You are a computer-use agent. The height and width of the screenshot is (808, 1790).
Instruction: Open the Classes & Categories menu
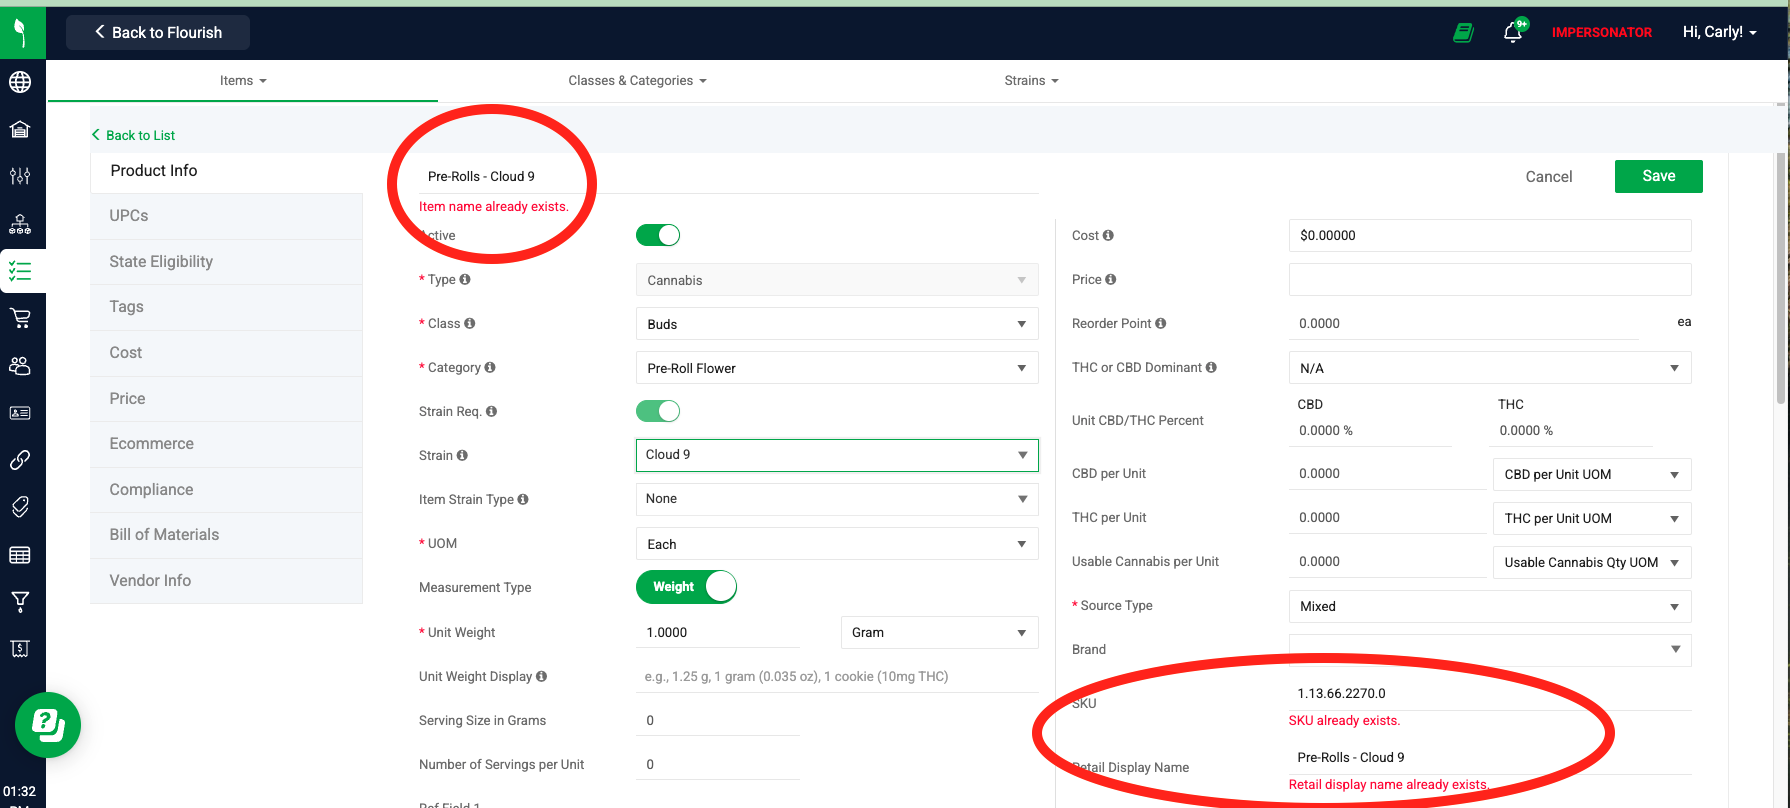637,80
